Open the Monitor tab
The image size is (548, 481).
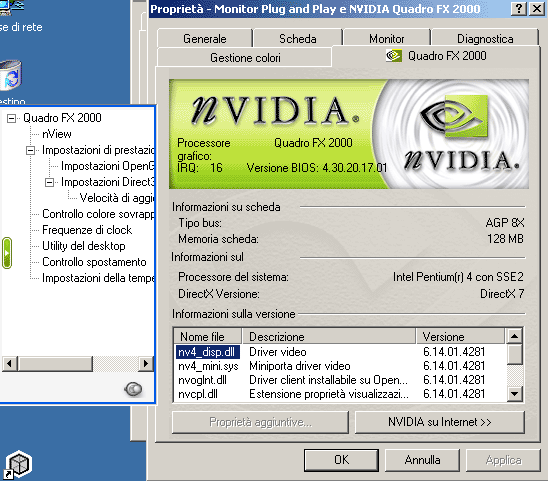click(387, 38)
